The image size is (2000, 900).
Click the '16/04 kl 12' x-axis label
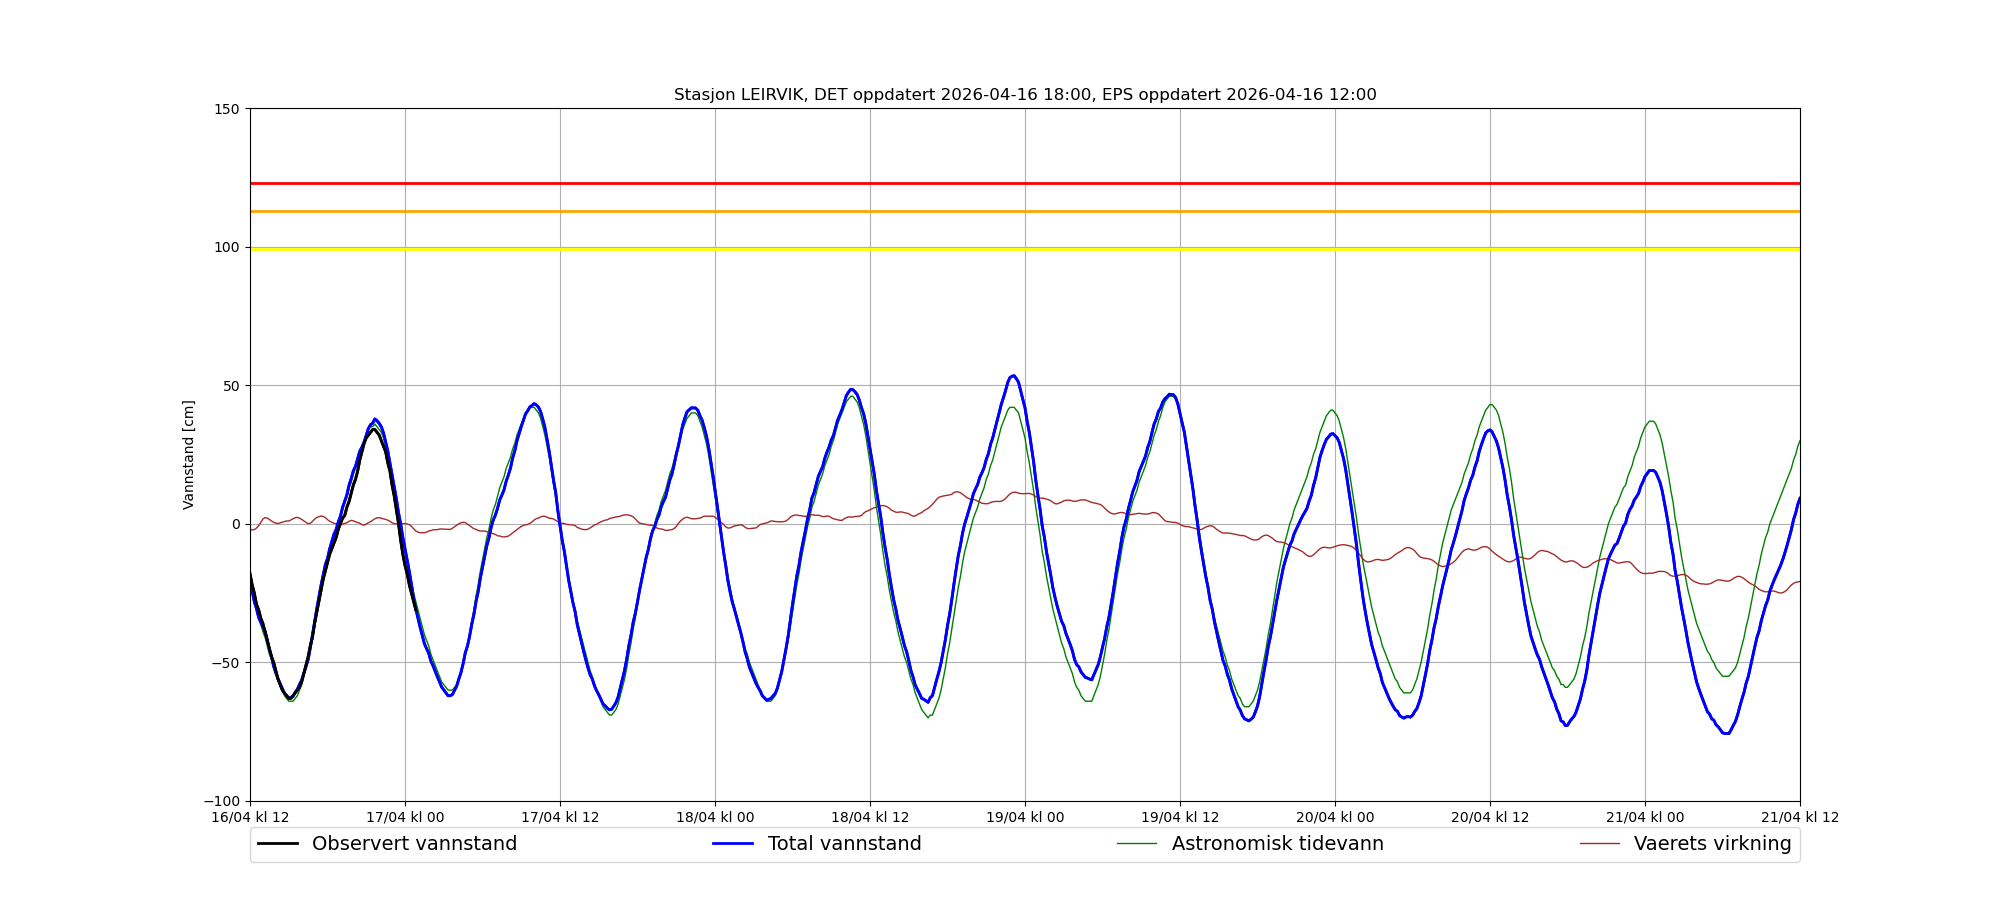(250, 817)
